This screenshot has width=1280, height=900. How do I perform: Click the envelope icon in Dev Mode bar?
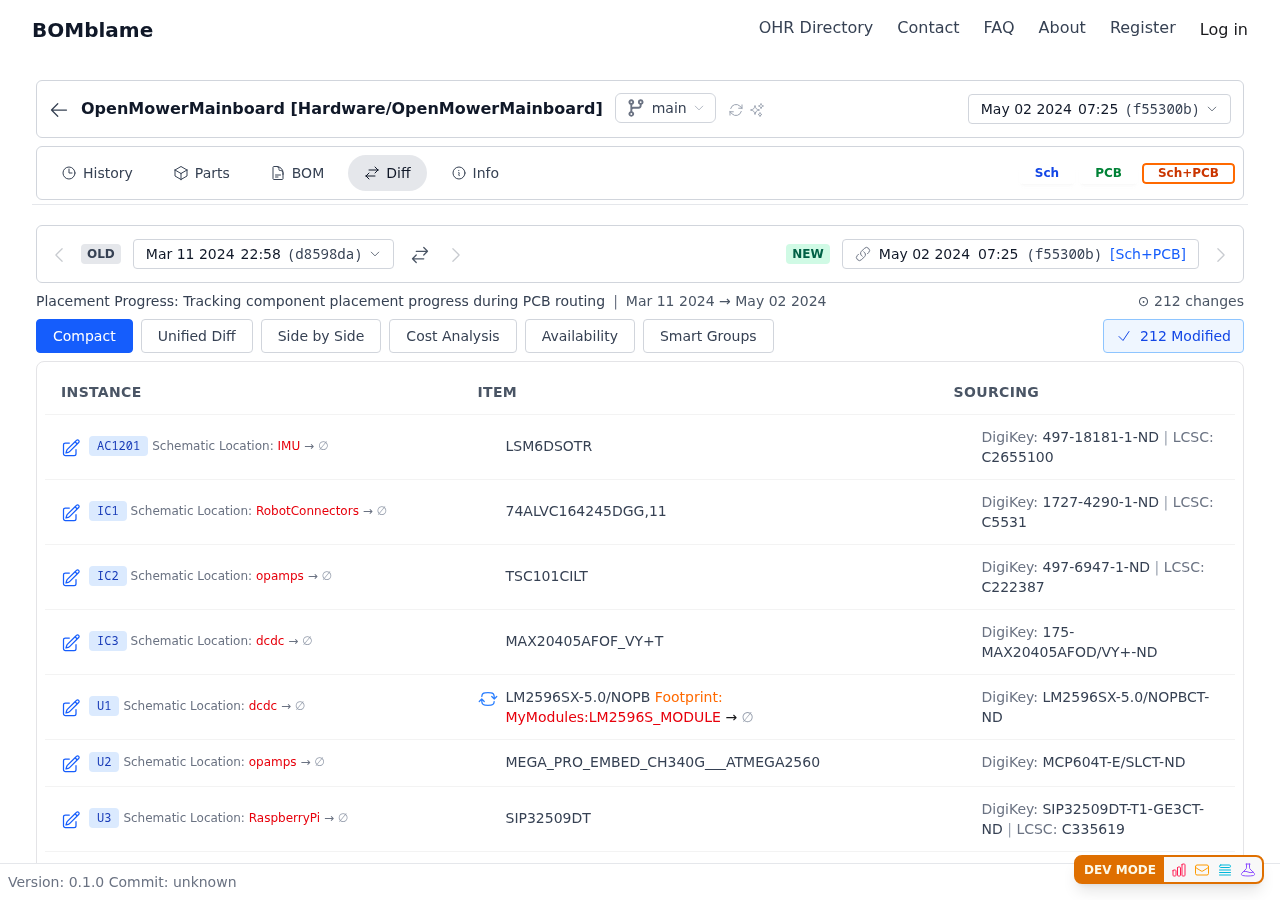[x=1202, y=870]
